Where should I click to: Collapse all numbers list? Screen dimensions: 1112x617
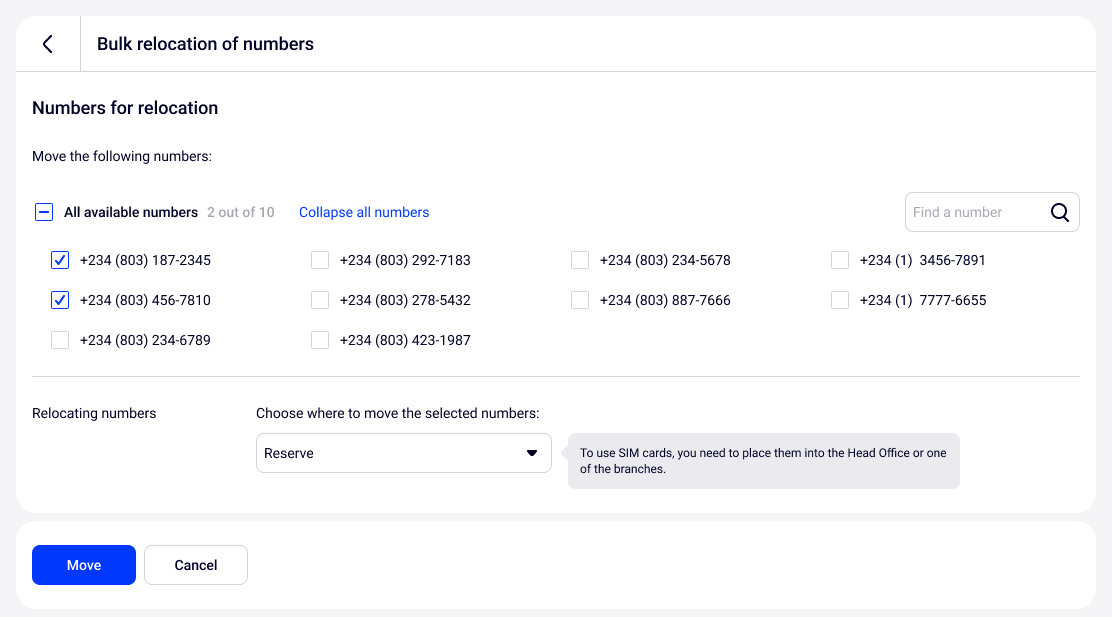(x=364, y=212)
